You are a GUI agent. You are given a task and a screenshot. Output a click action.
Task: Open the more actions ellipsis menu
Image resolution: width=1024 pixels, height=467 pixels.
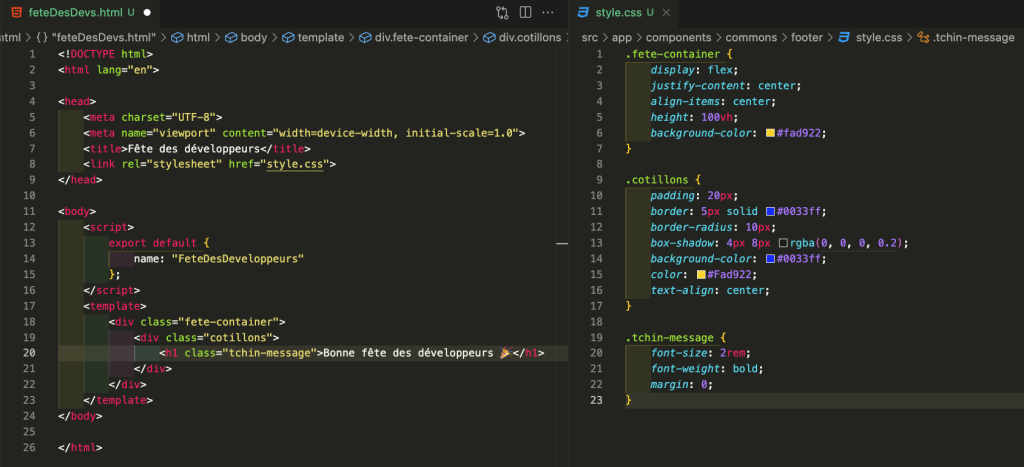549,12
